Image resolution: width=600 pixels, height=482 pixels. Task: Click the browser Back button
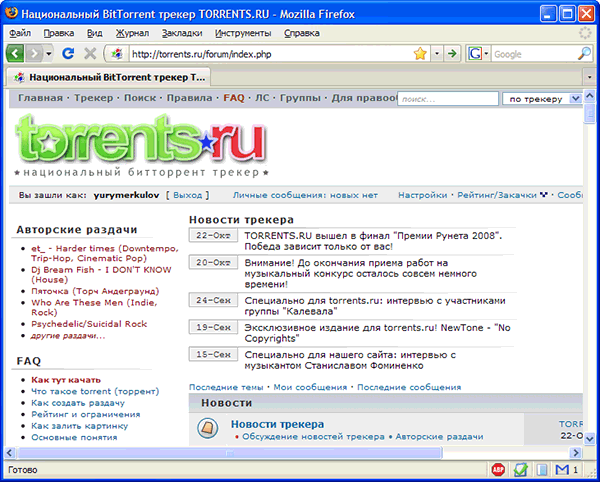[x=15, y=54]
